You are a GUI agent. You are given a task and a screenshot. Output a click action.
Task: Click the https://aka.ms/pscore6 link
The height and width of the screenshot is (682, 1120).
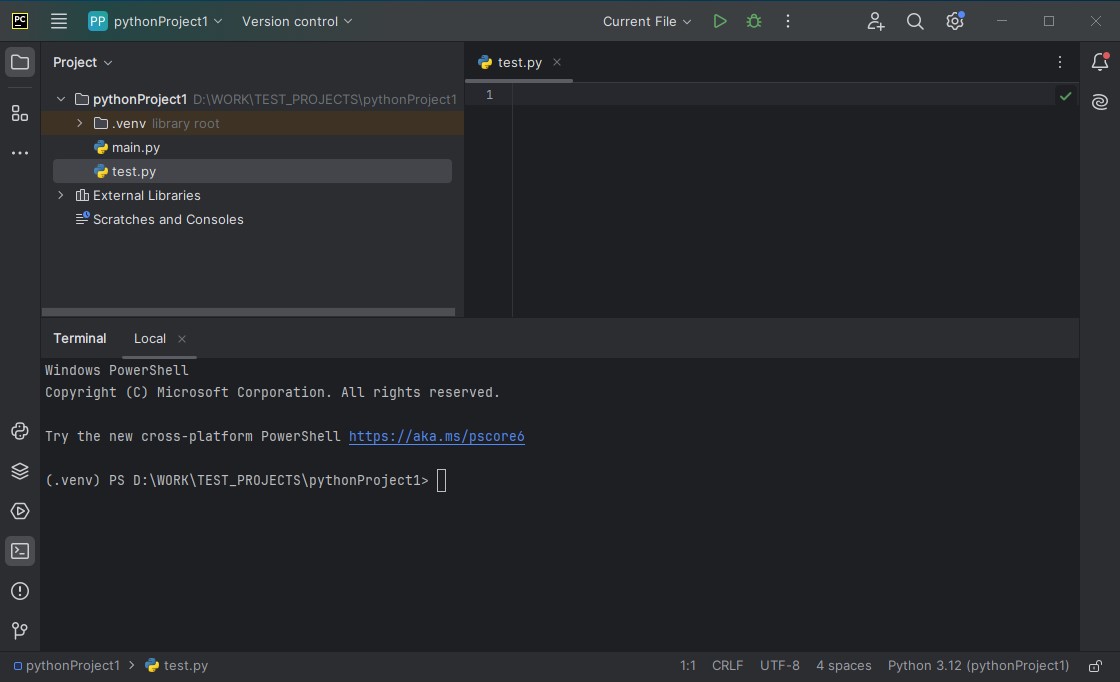coord(436,436)
